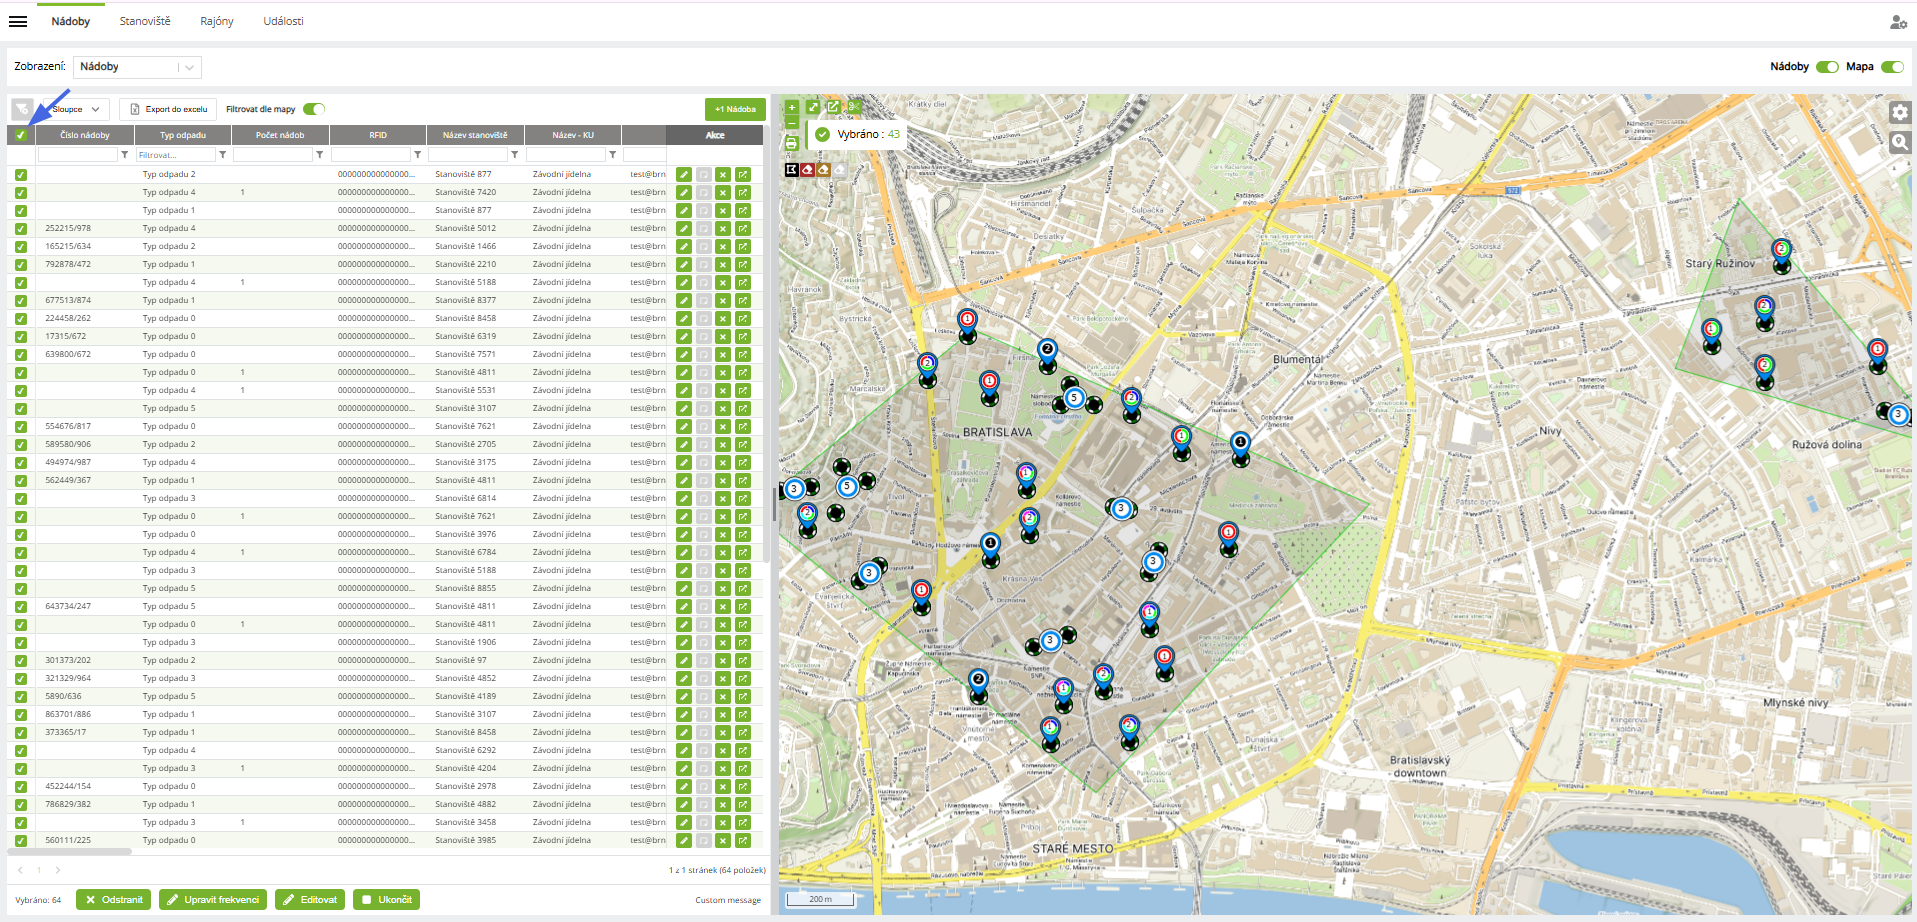Click the user account icon

click(1897, 22)
